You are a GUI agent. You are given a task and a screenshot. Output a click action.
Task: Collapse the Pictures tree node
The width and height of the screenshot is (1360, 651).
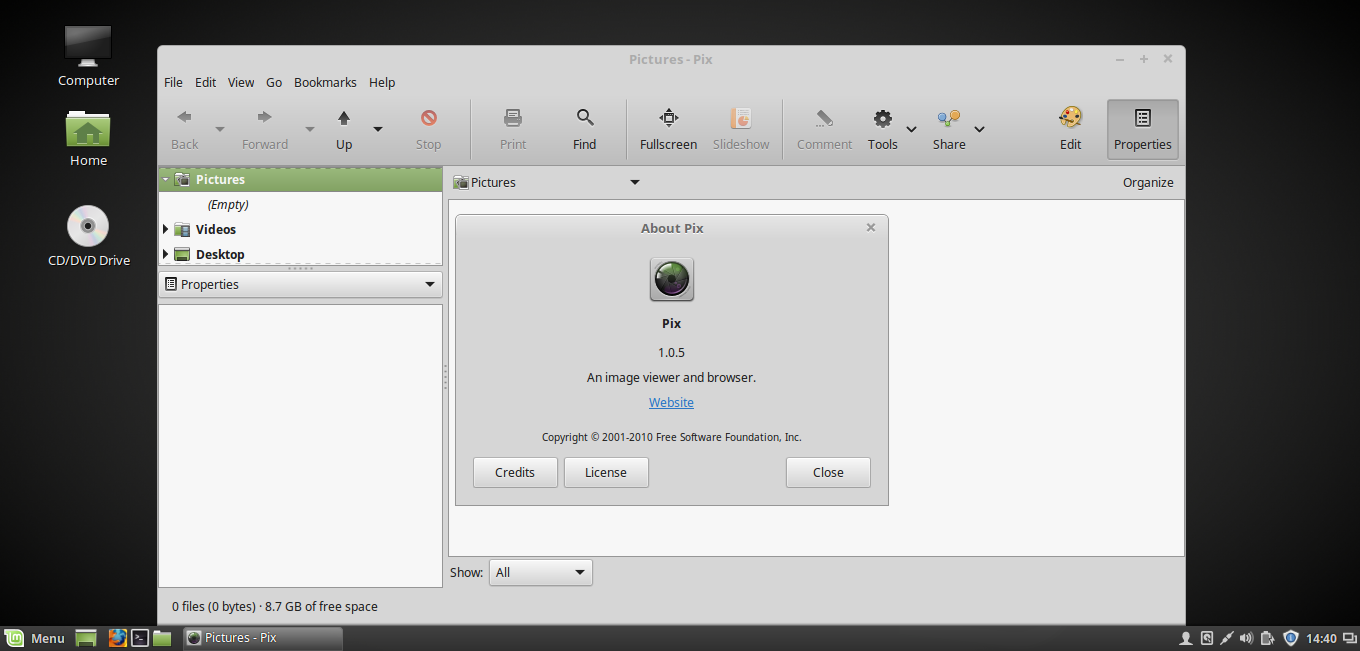click(x=165, y=180)
